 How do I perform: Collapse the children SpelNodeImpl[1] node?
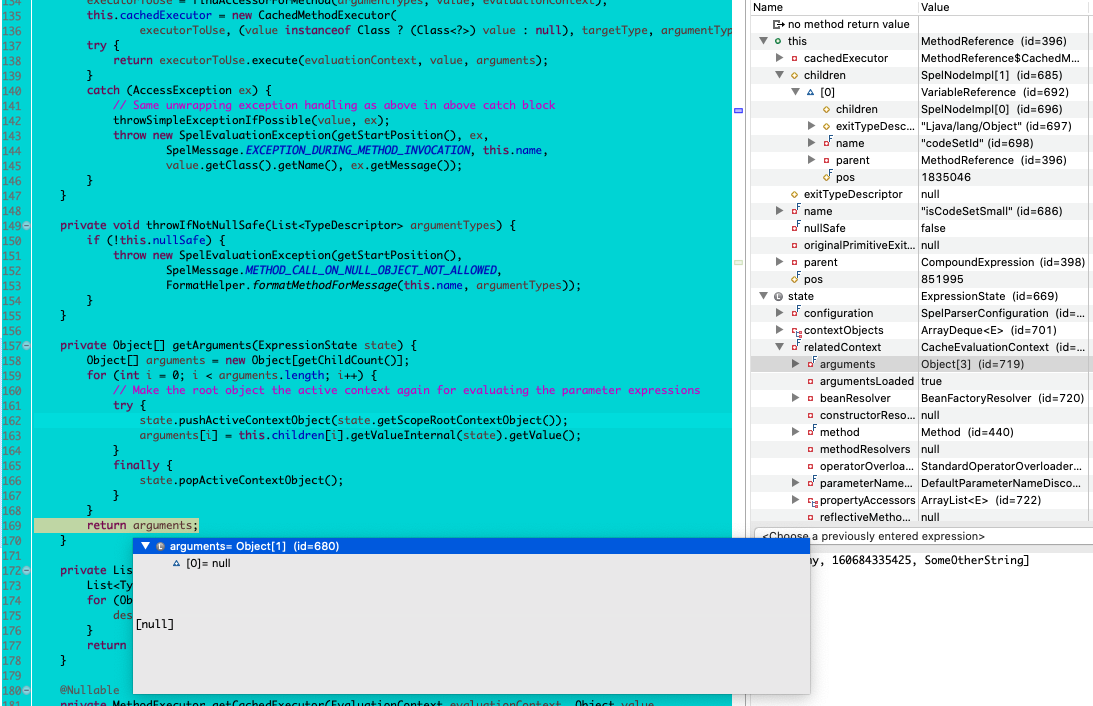pyautogui.click(x=779, y=75)
